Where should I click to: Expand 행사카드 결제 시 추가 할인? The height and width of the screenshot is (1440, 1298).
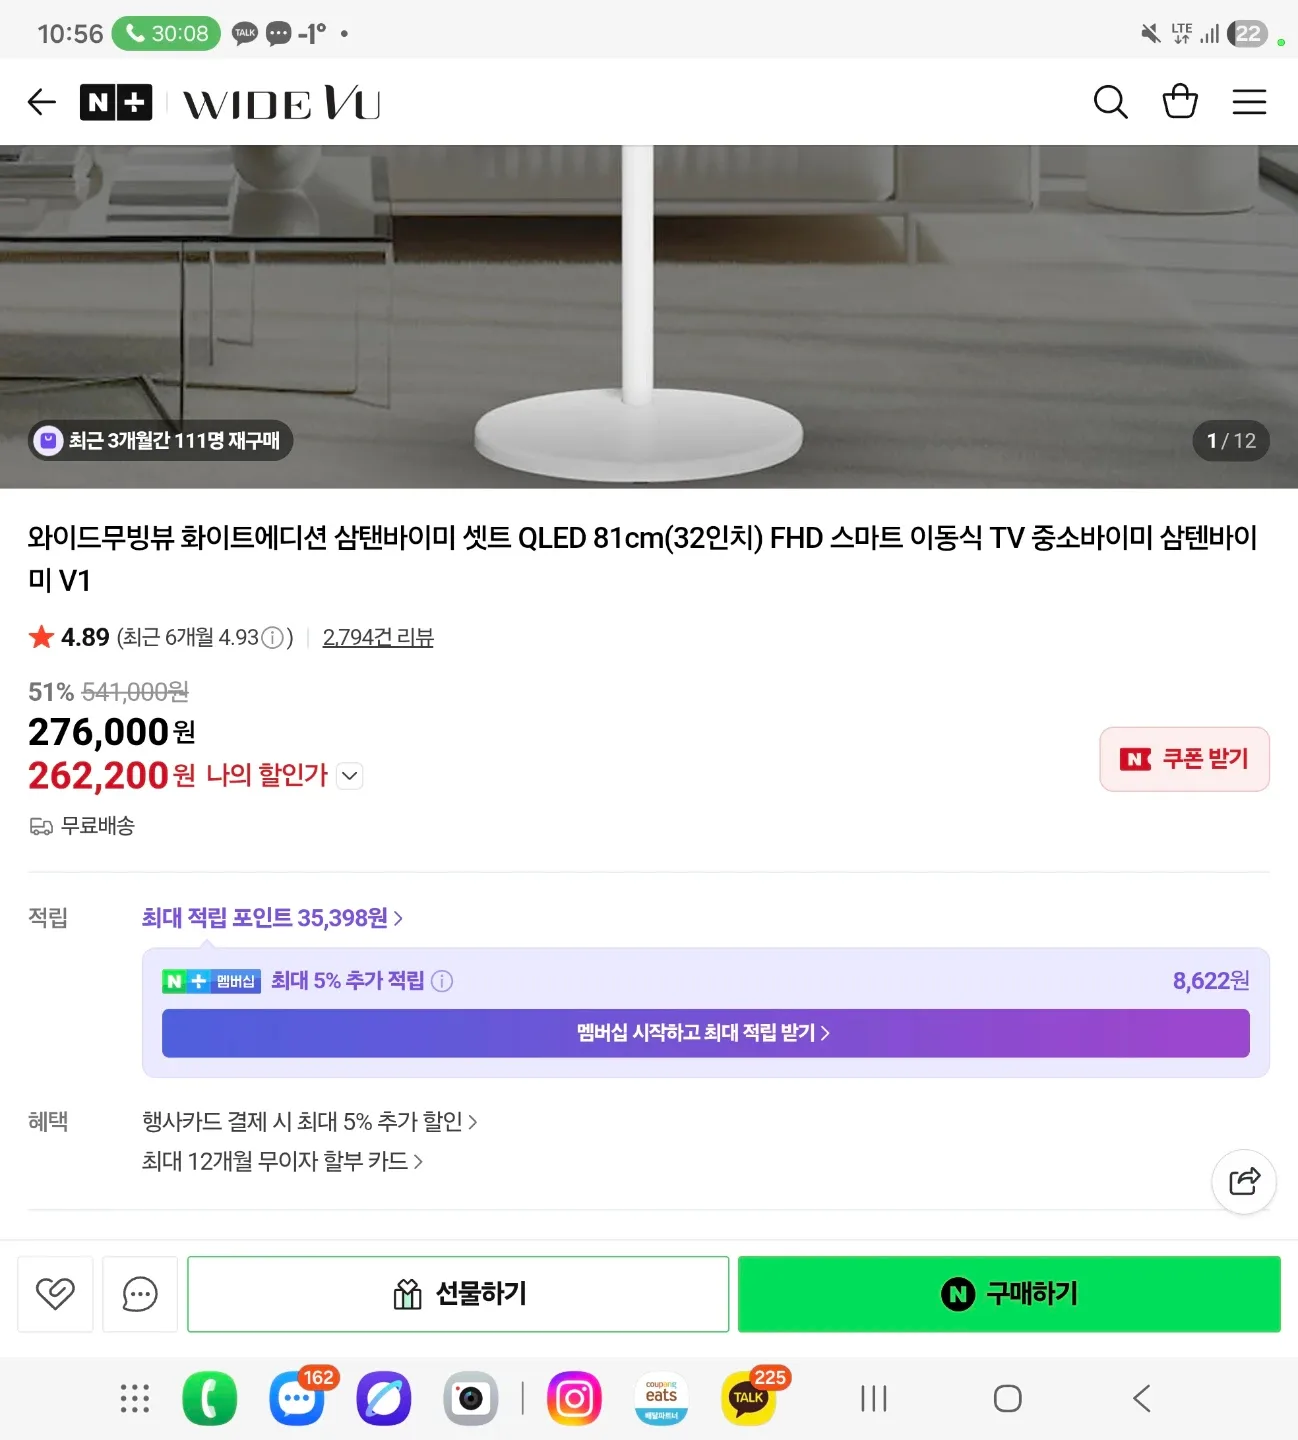click(x=309, y=1122)
